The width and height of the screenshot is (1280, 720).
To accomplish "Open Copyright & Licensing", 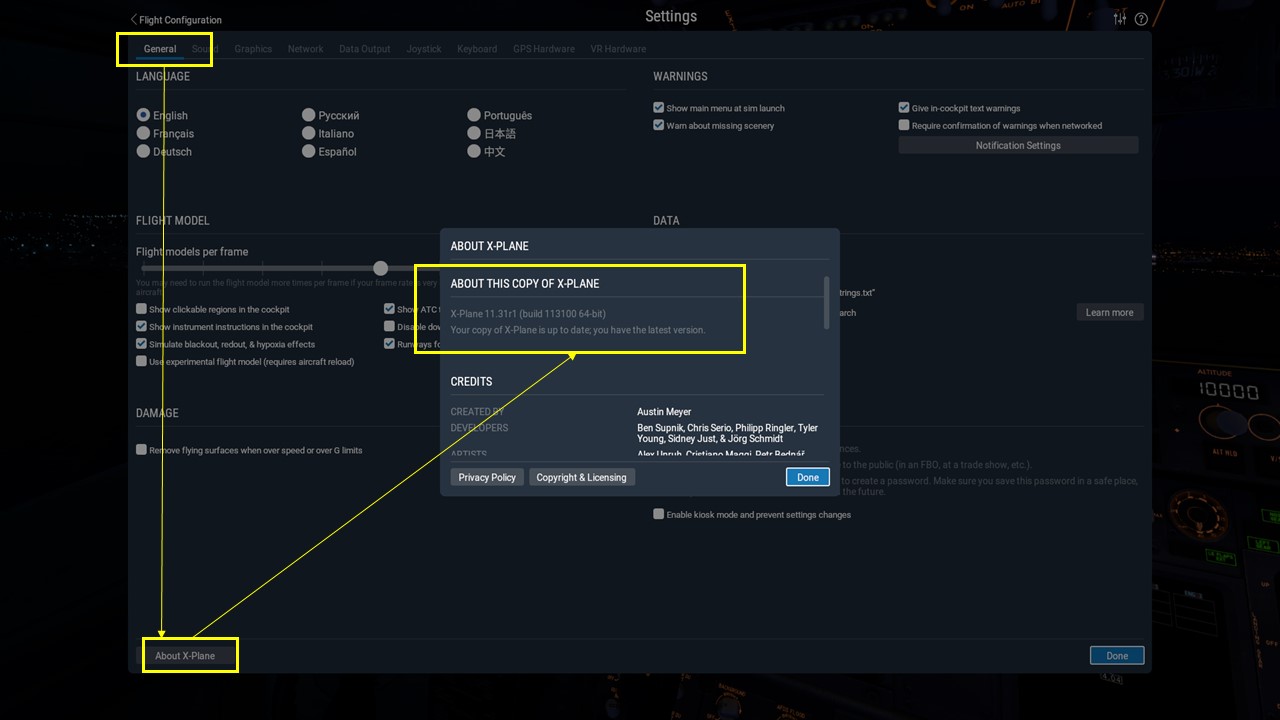I will [x=582, y=477].
